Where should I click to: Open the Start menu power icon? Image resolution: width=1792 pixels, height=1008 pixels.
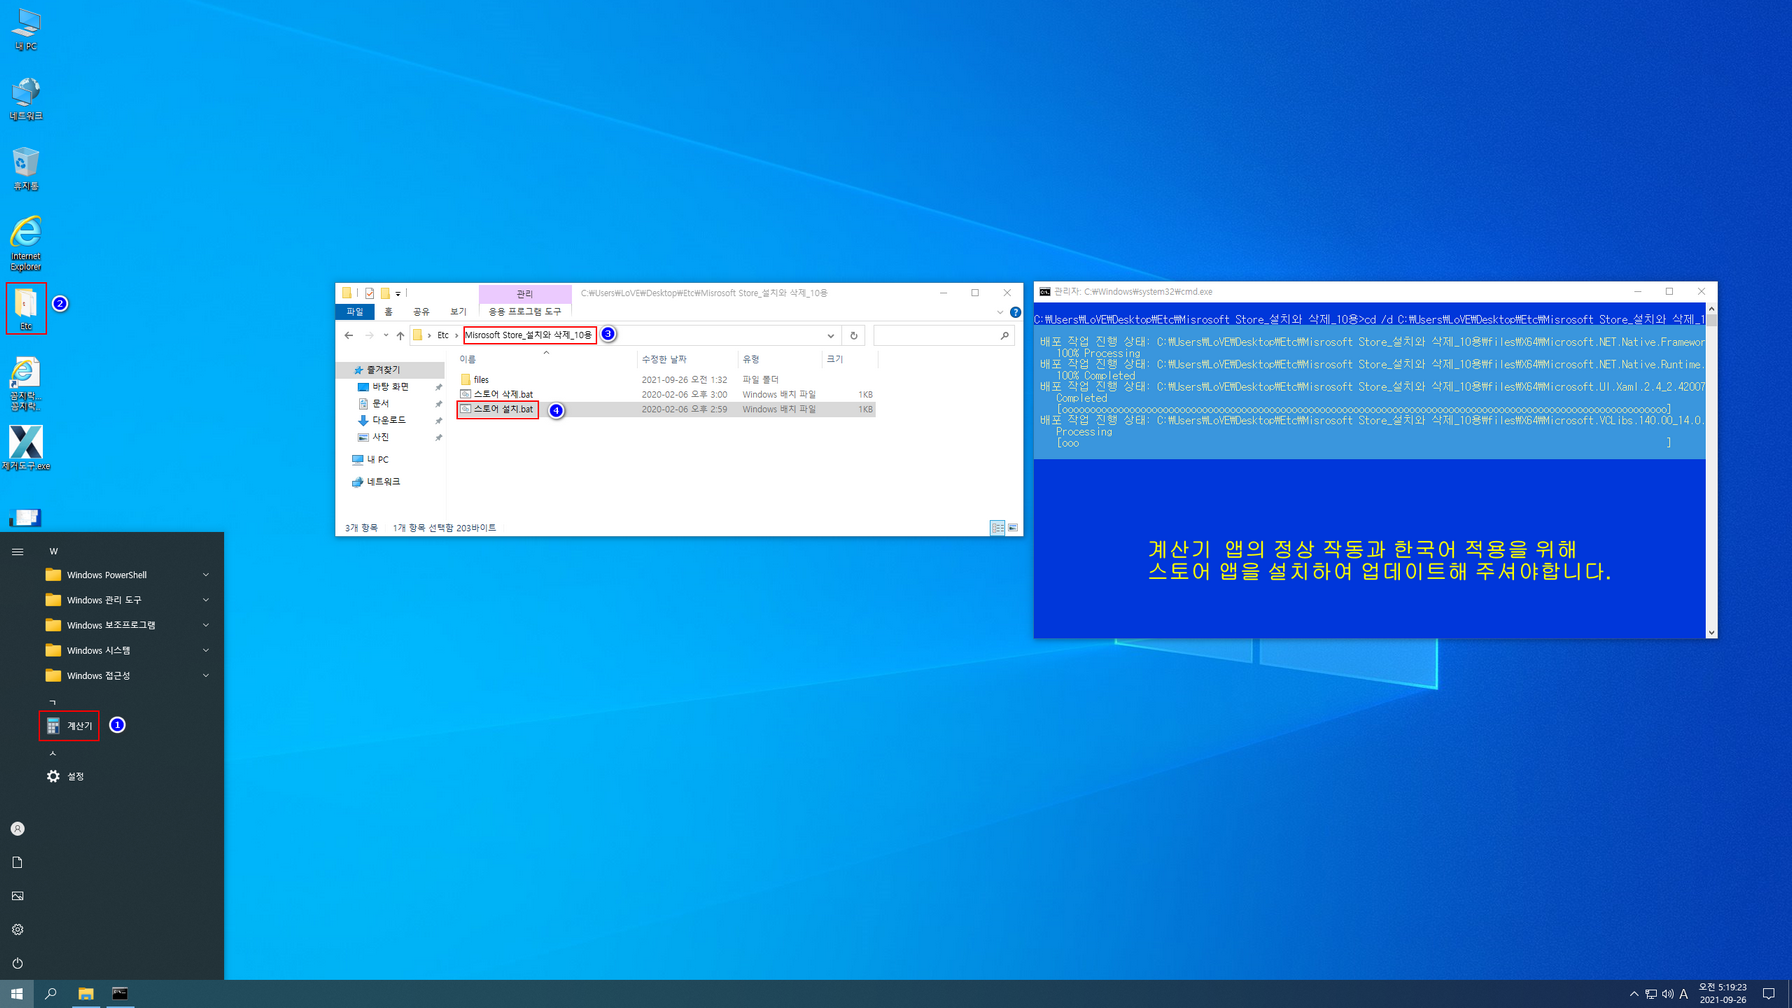(x=17, y=963)
